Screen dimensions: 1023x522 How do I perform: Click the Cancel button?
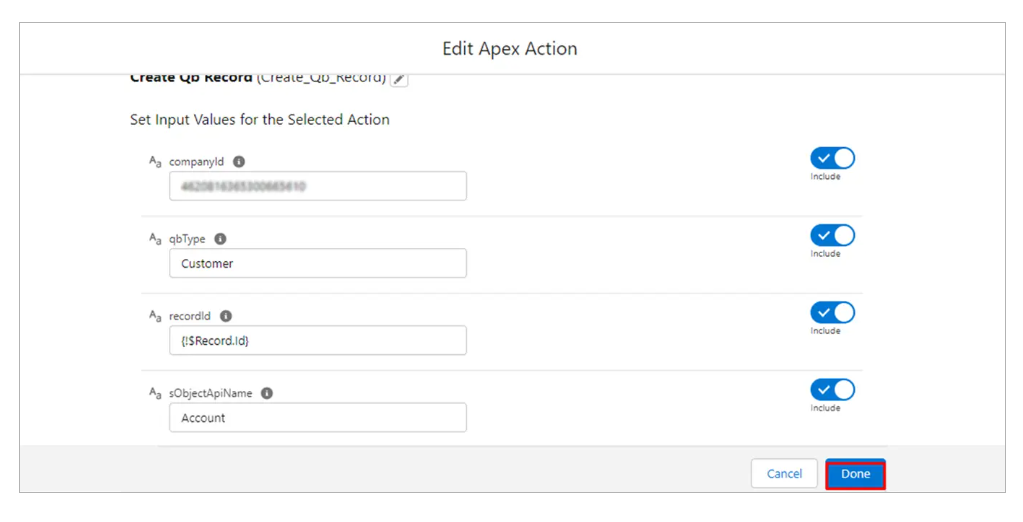[x=784, y=474]
